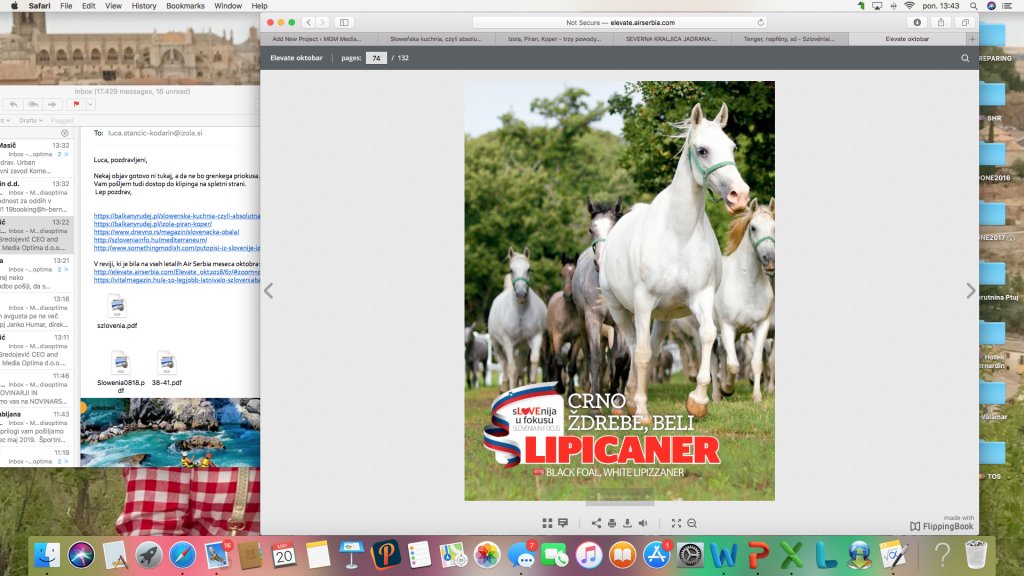Go to the next magazine page arrow
This screenshot has height=576, width=1024.
970,291
